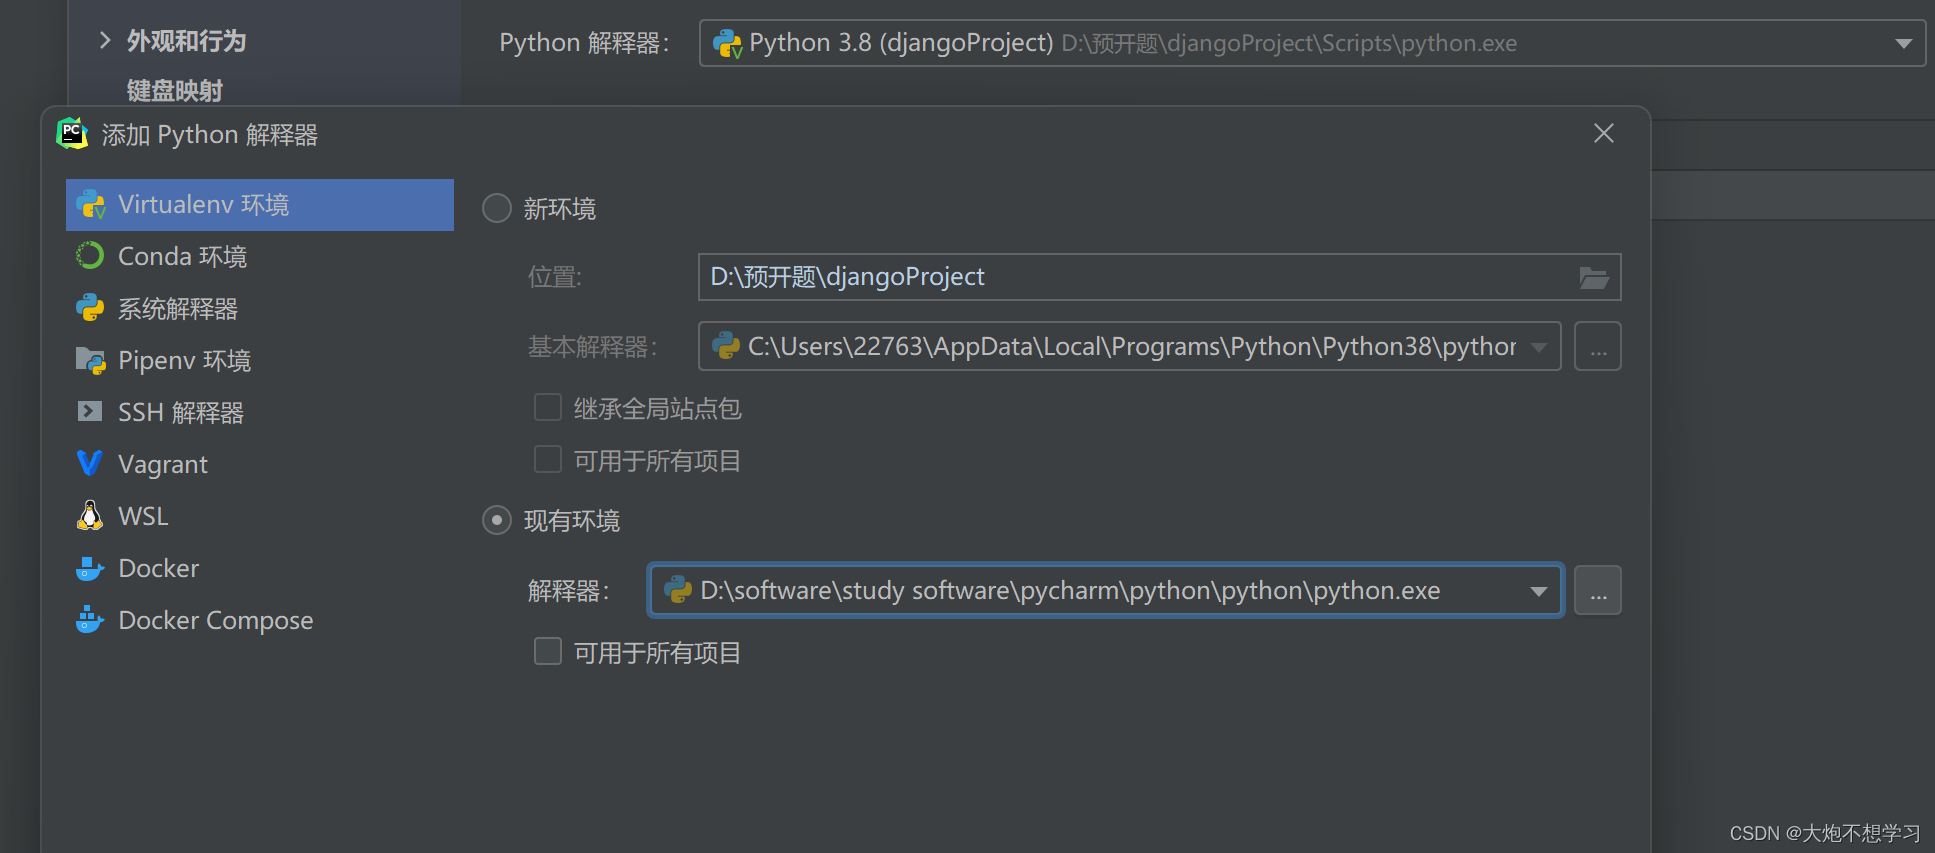Close the 添加 Python 解释器 dialog
1935x853 pixels.
1604,133
